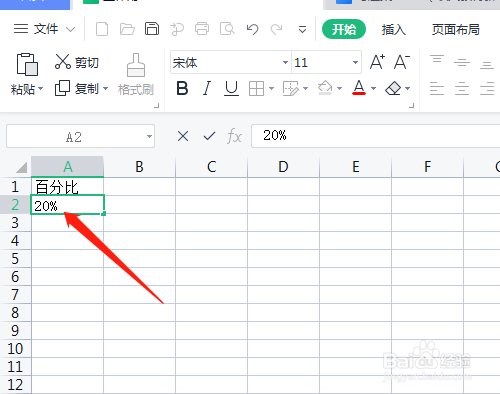Undo the last action
The image size is (500, 394).
tap(252, 29)
